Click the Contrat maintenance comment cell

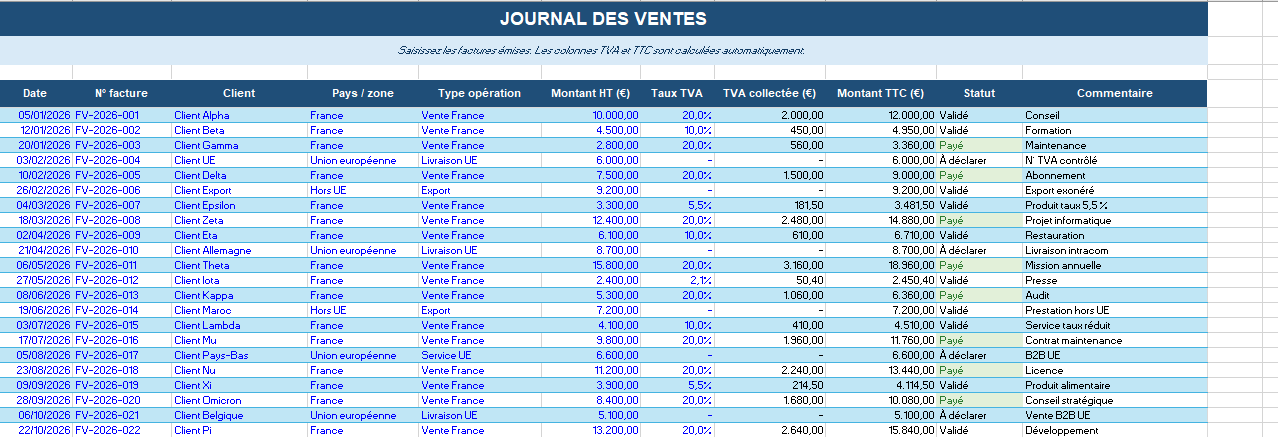(1114, 340)
